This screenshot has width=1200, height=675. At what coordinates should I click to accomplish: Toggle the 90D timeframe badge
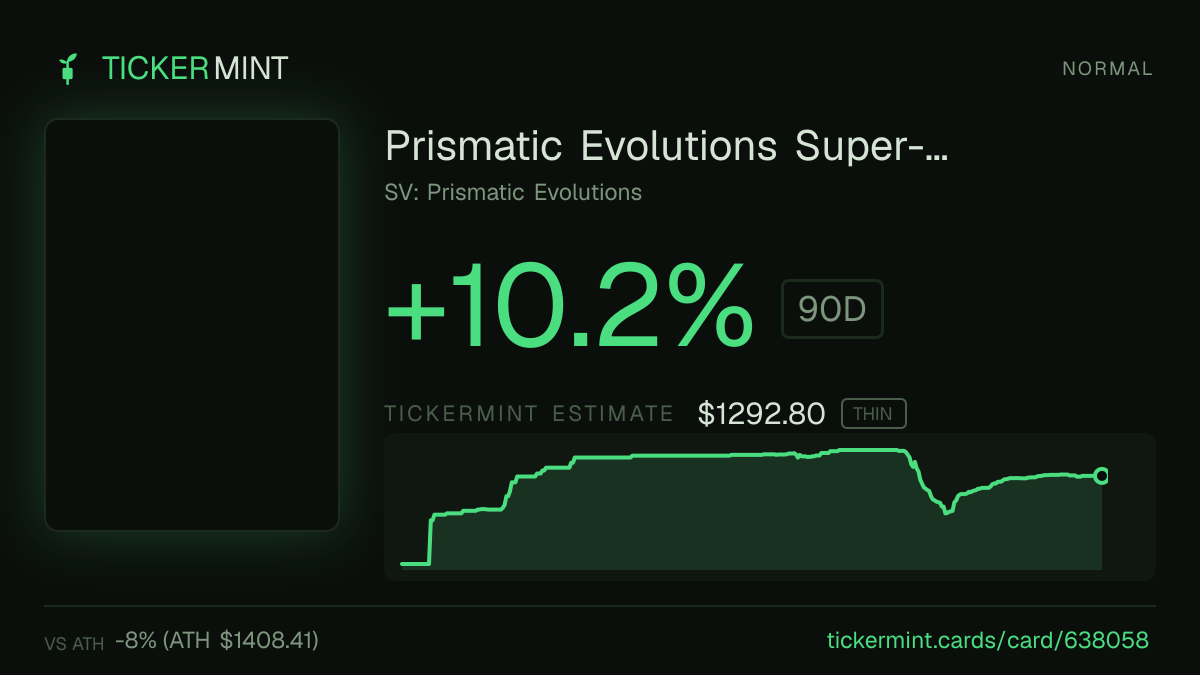point(832,309)
